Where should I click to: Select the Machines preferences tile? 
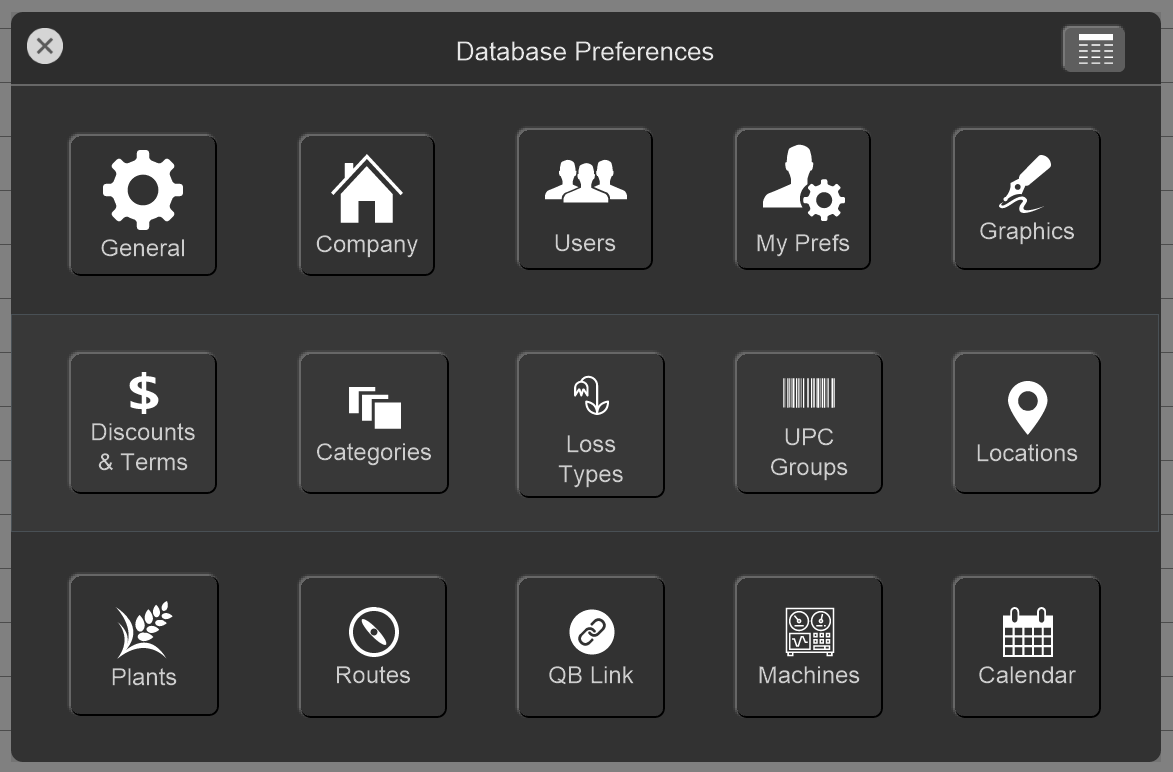click(808, 646)
